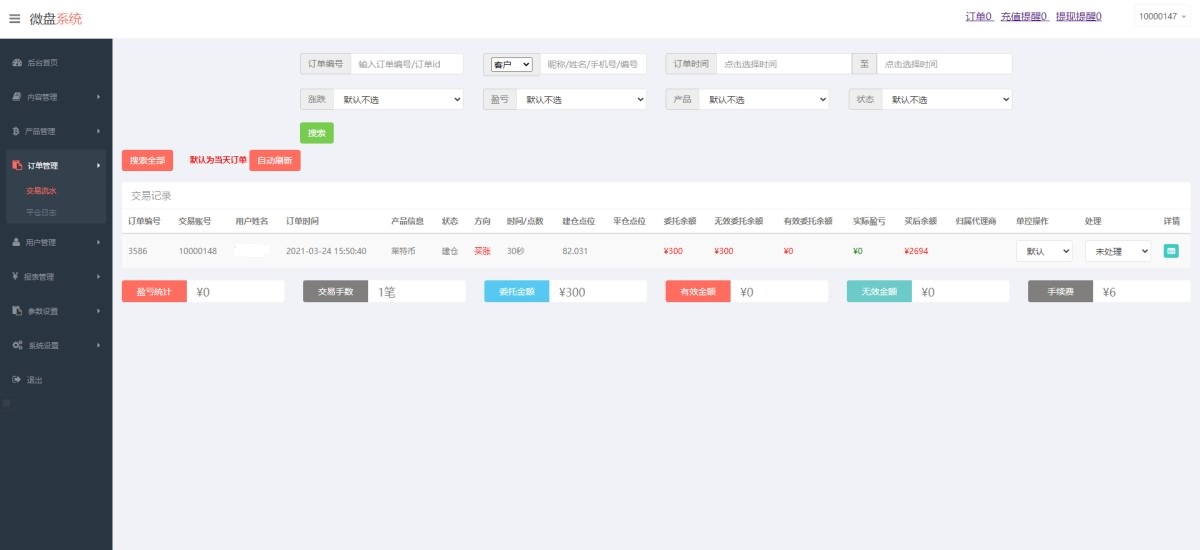Open the 报表管理 menu item
The height and width of the screenshot is (550, 1200).
(56, 276)
